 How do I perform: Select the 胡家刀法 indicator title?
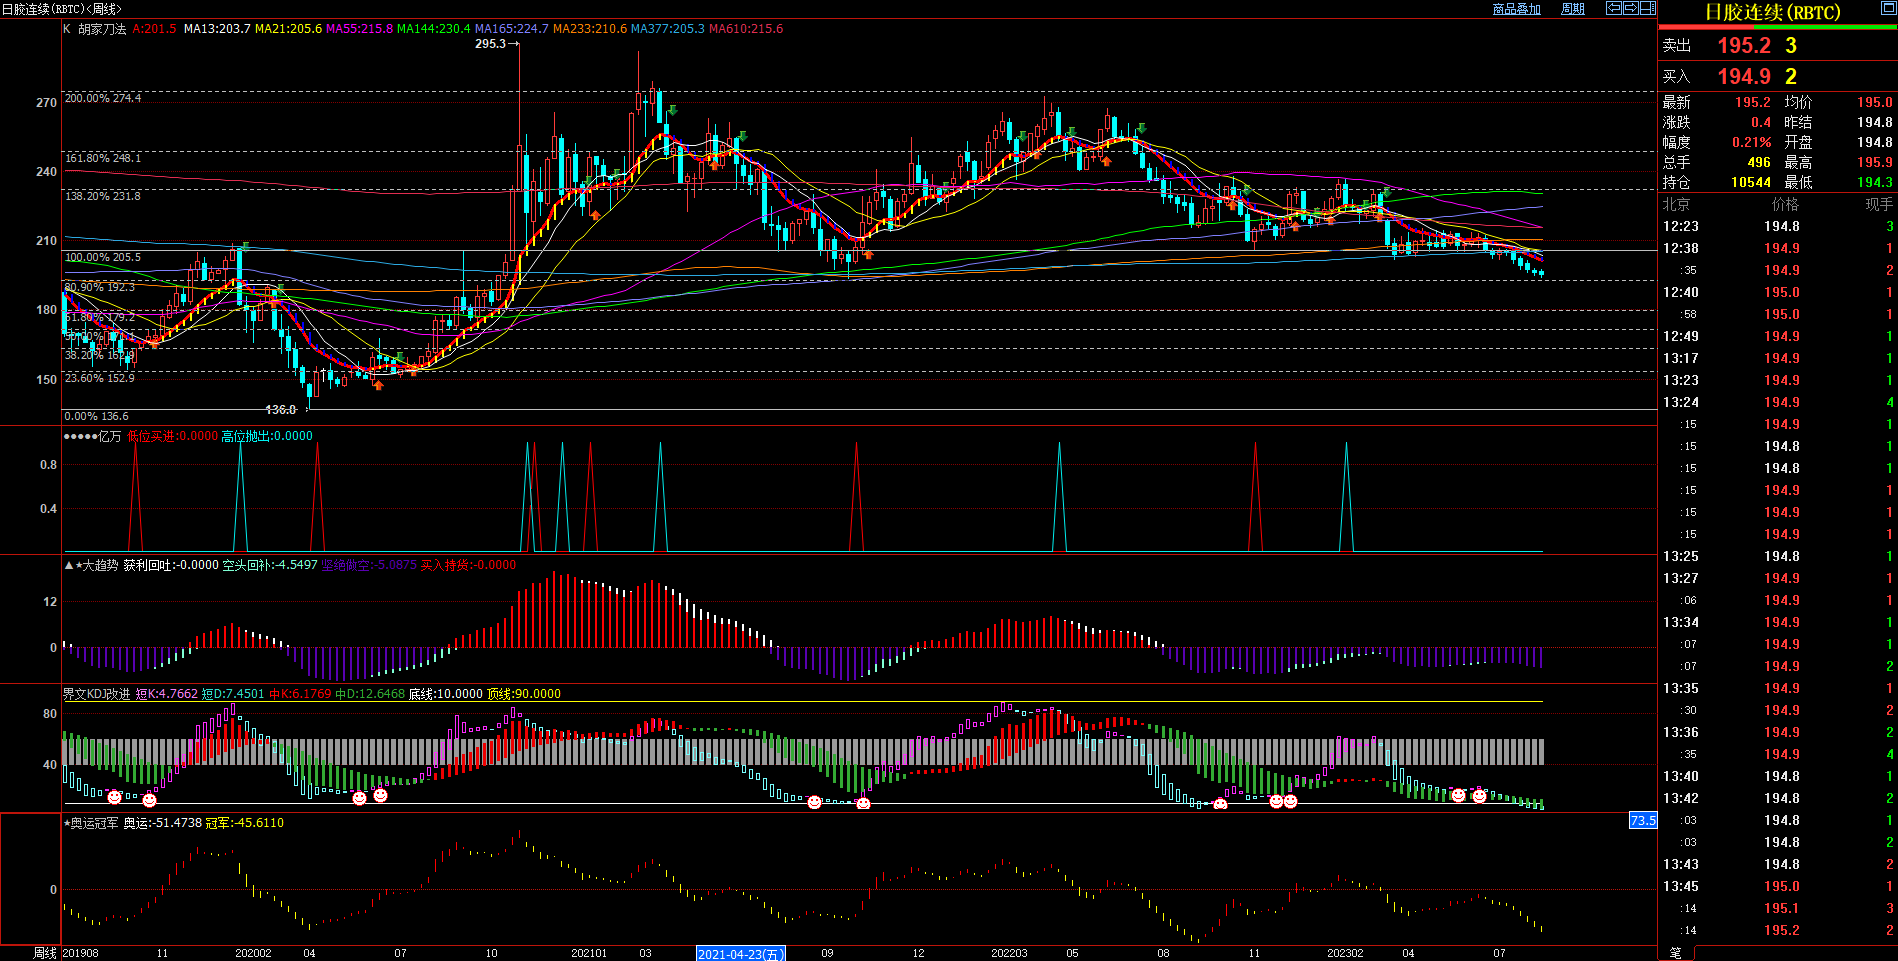point(102,29)
